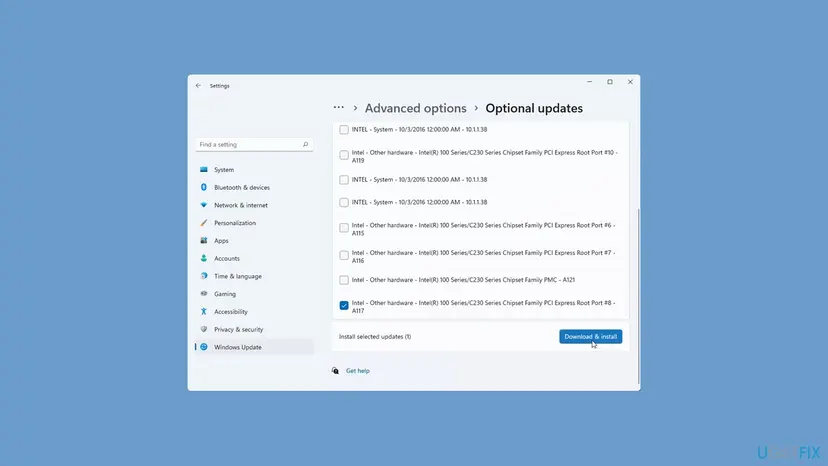Viewport: 828px width, 466px height.
Task: Click the Time & language globe icon
Action: [x=204, y=276]
